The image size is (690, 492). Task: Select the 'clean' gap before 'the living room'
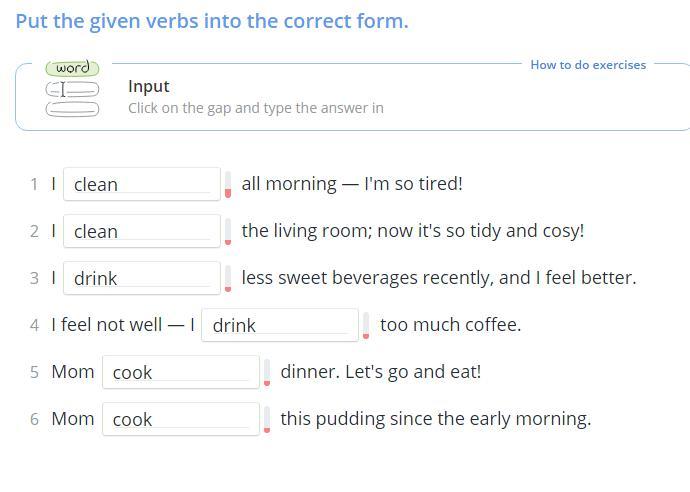pos(141,231)
